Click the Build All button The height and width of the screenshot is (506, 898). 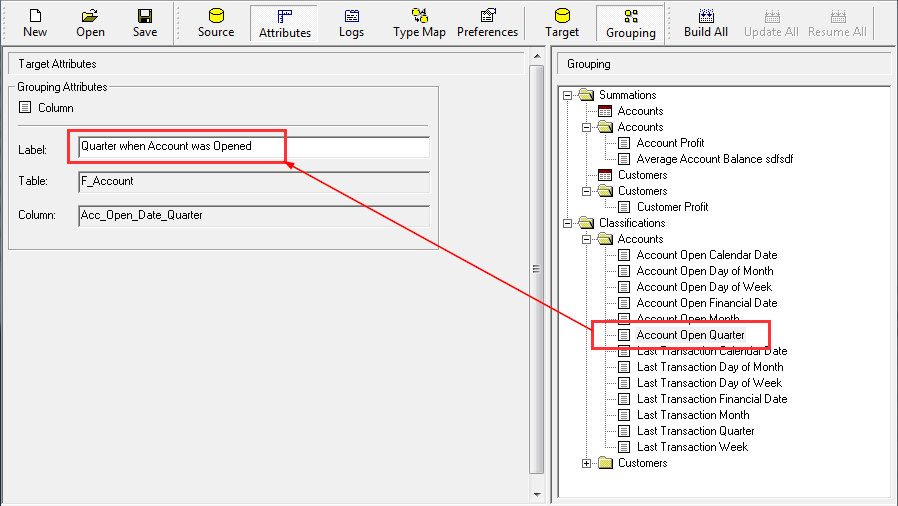click(705, 22)
